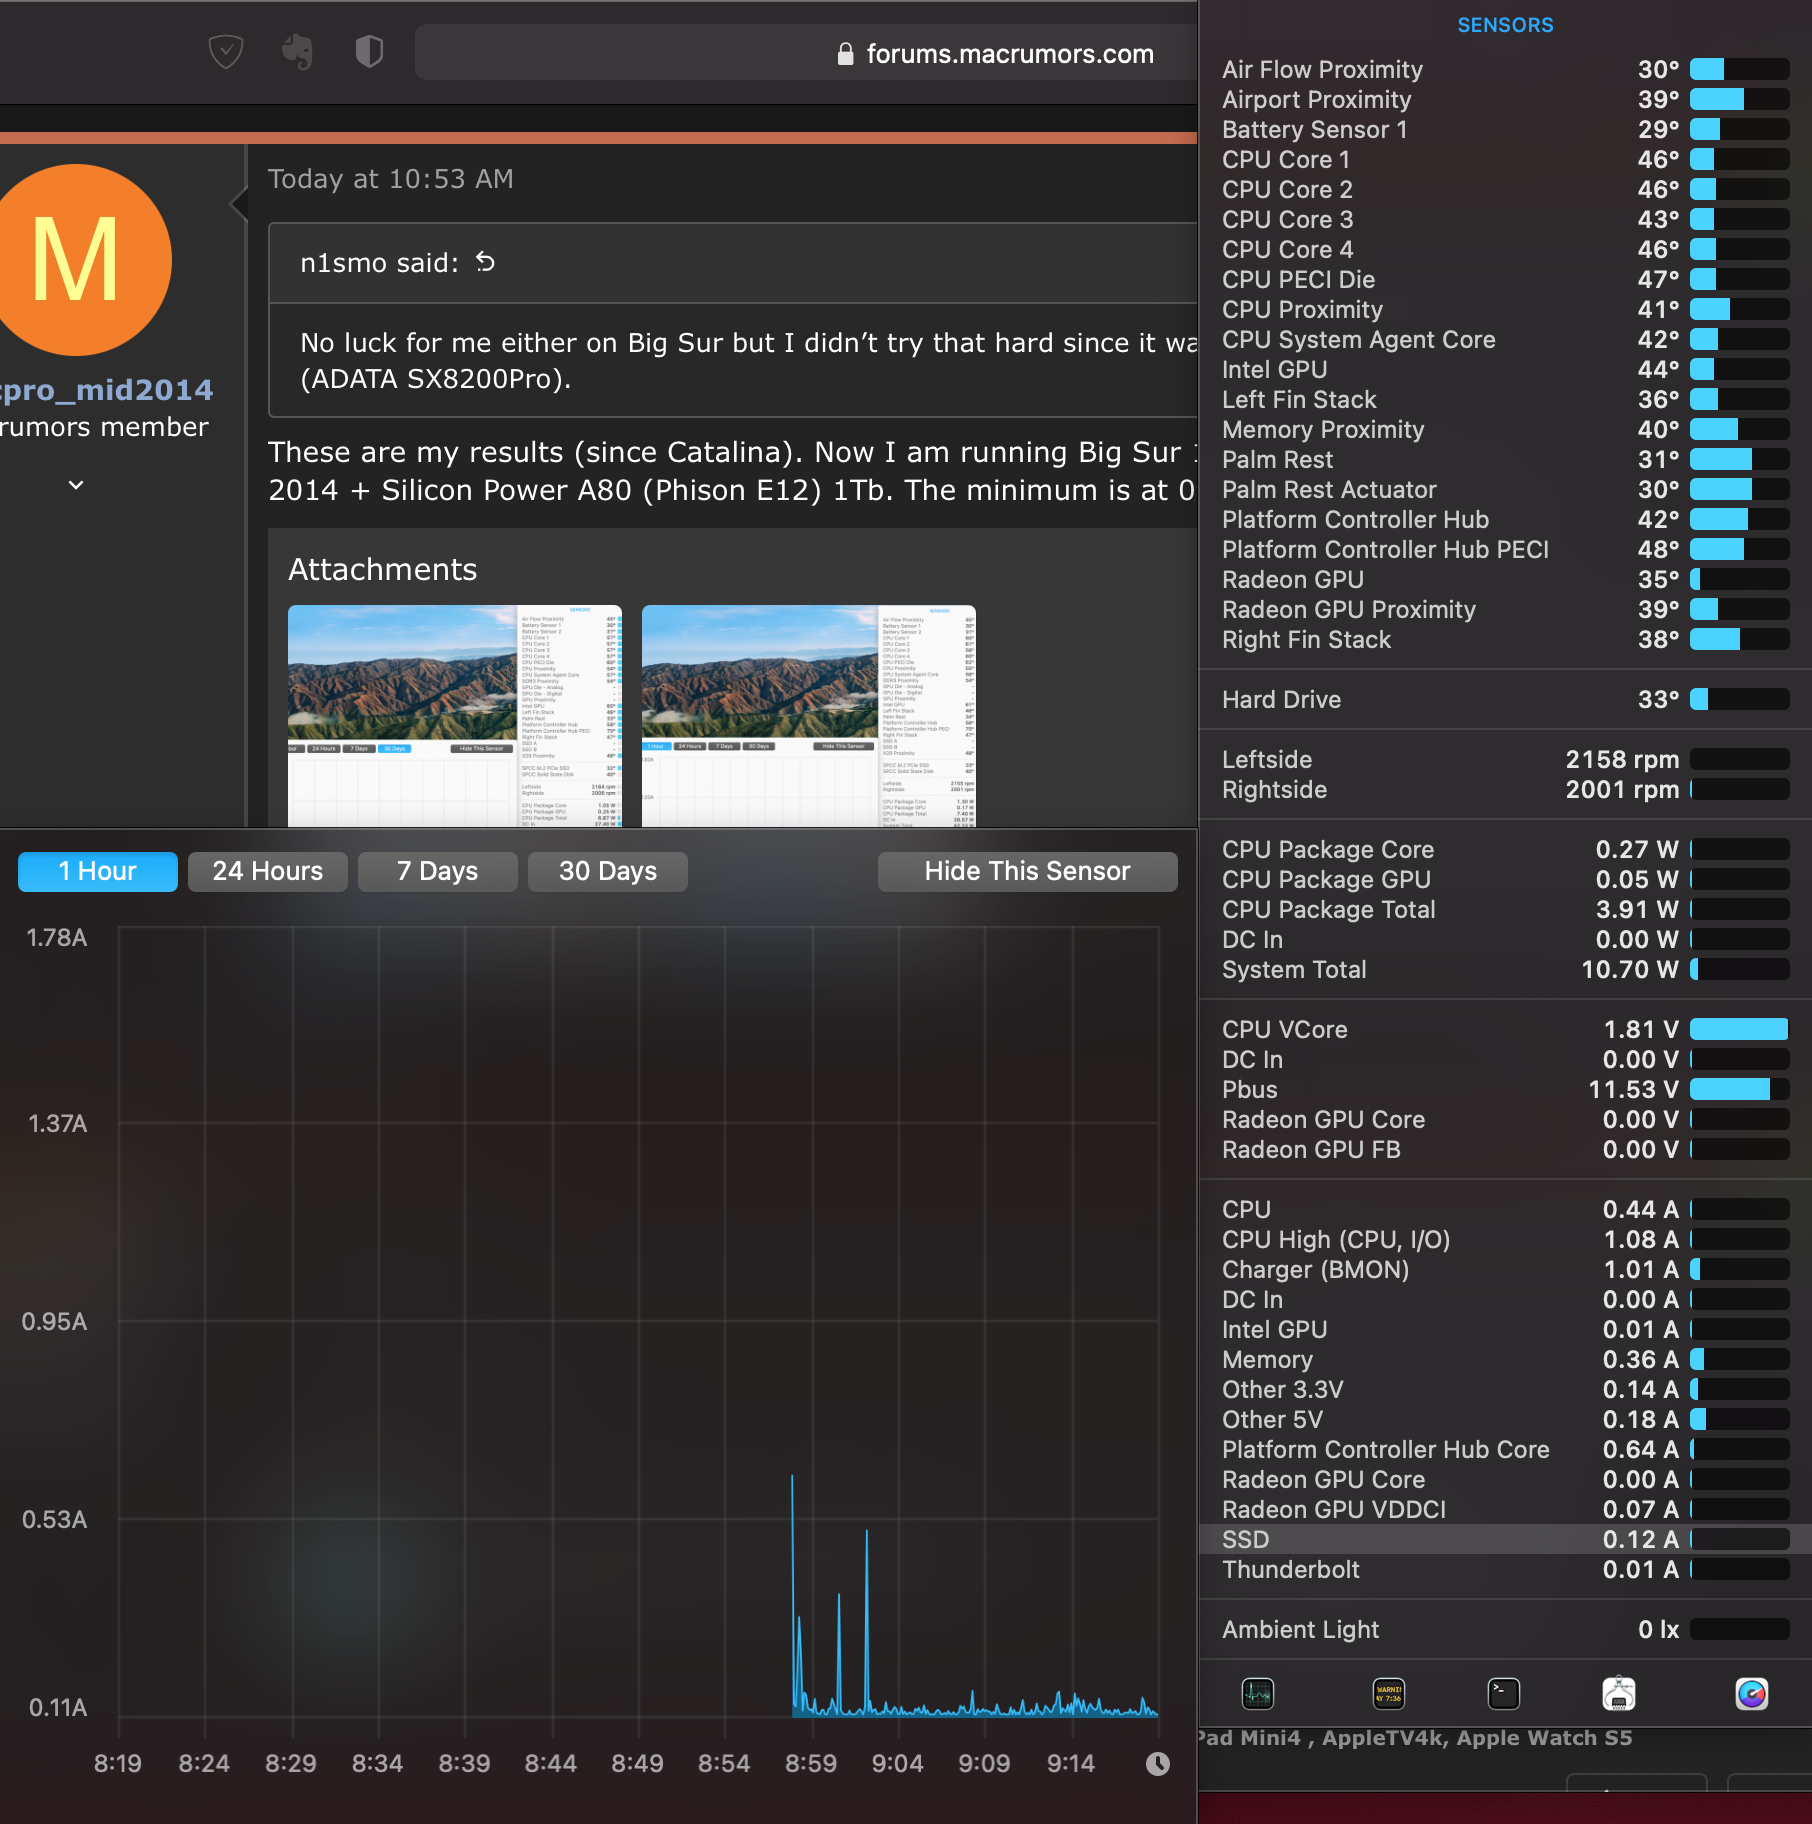The width and height of the screenshot is (1812, 1824).
Task: Open the second attachment thumbnail
Action: 809,715
